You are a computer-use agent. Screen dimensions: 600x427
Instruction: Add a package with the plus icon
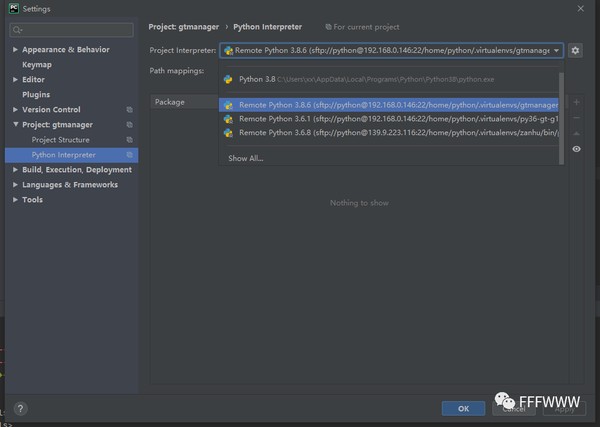click(576, 102)
